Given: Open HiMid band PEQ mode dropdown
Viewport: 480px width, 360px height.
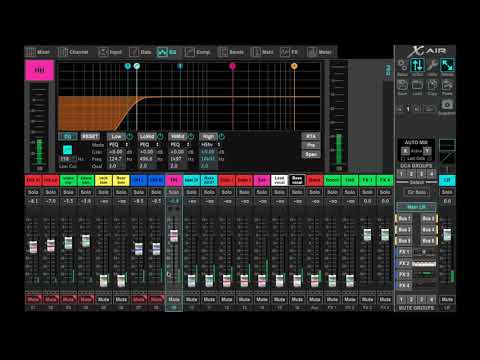Looking at the screenshot, I should tap(180, 145).
